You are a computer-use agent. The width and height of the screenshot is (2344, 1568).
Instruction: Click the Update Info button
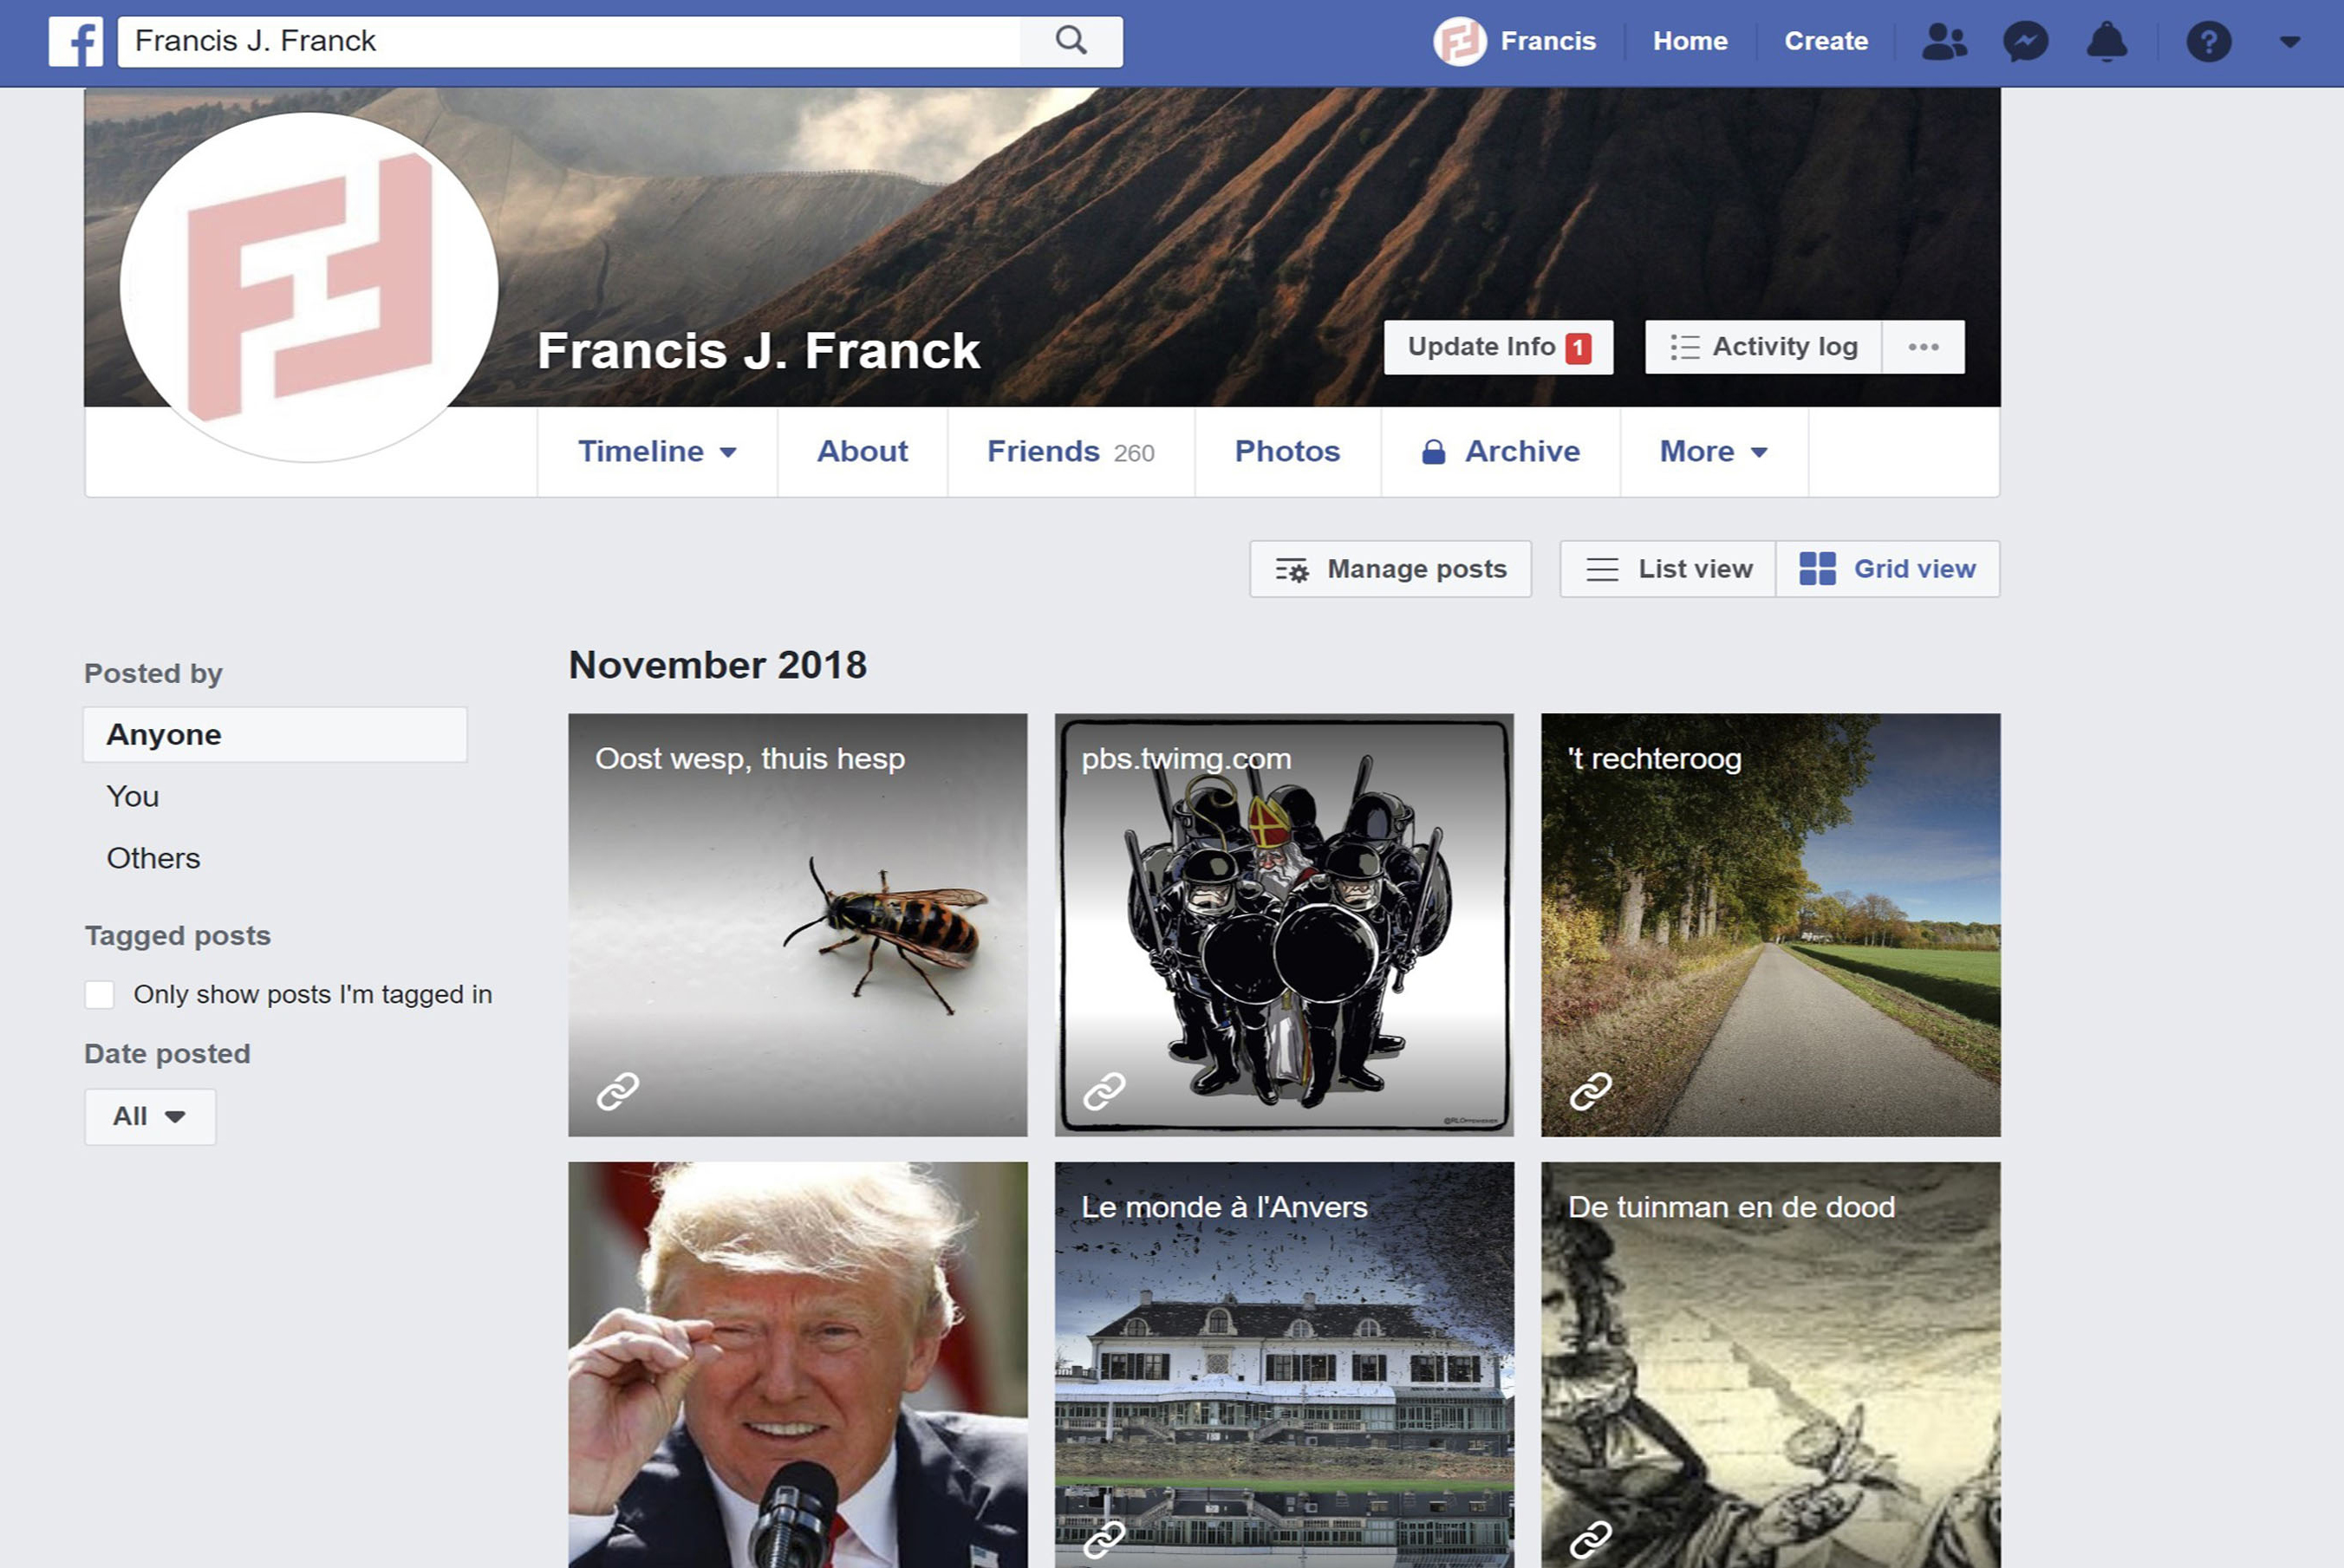click(x=1497, y=347)
